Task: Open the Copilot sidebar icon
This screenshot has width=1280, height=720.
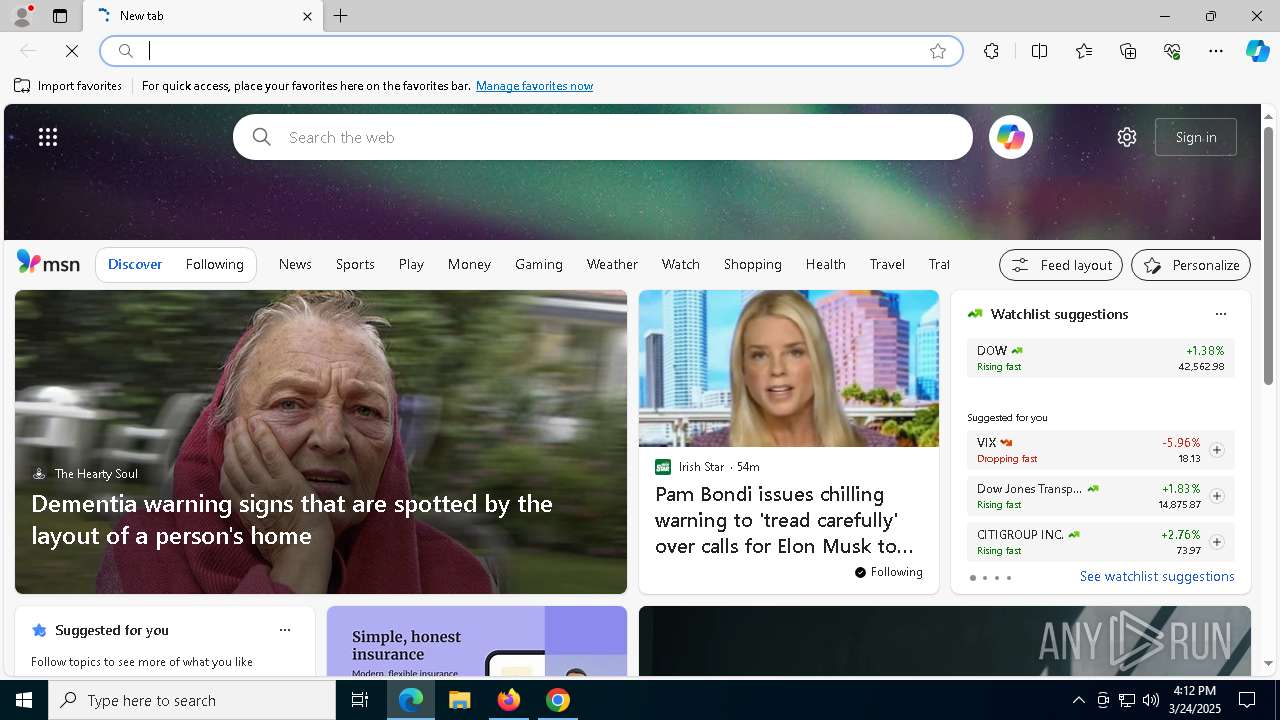Action: point(1257,51)
